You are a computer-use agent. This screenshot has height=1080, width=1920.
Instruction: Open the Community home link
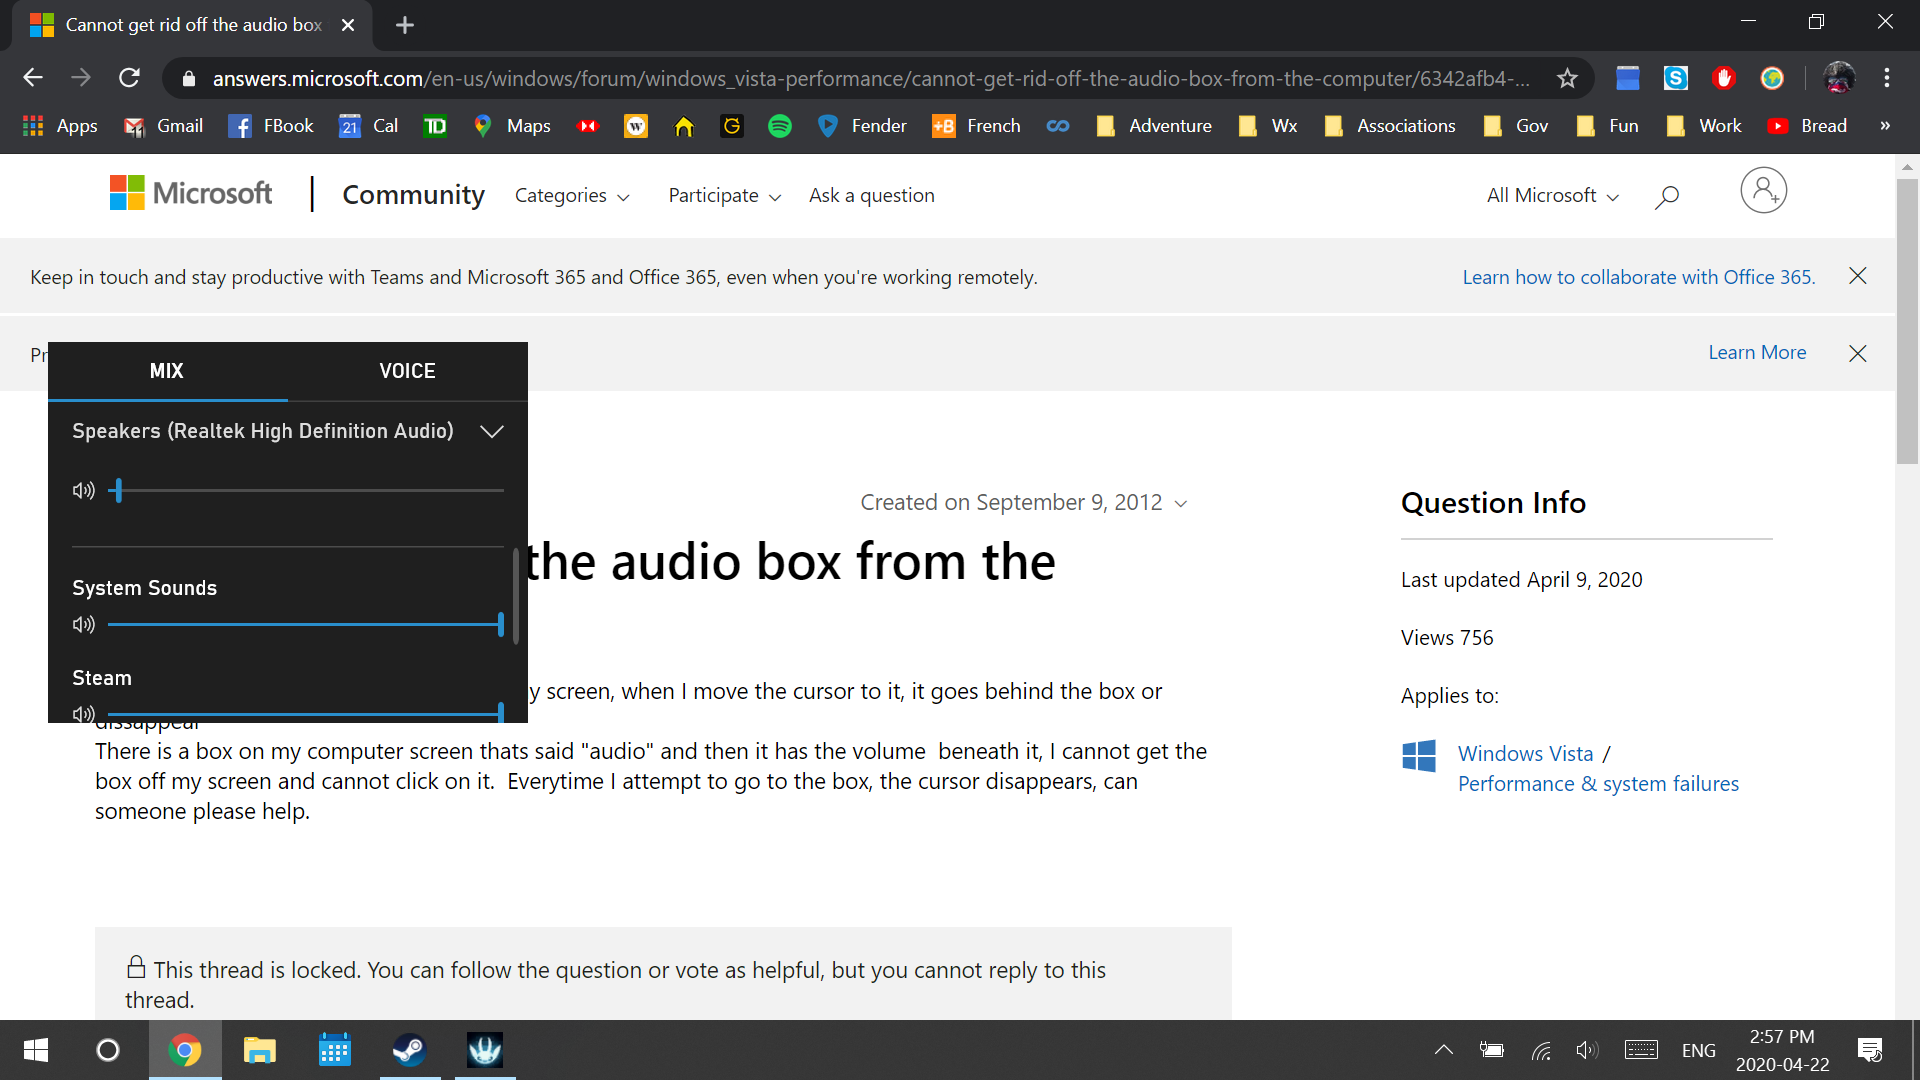[x=413, y=195]
